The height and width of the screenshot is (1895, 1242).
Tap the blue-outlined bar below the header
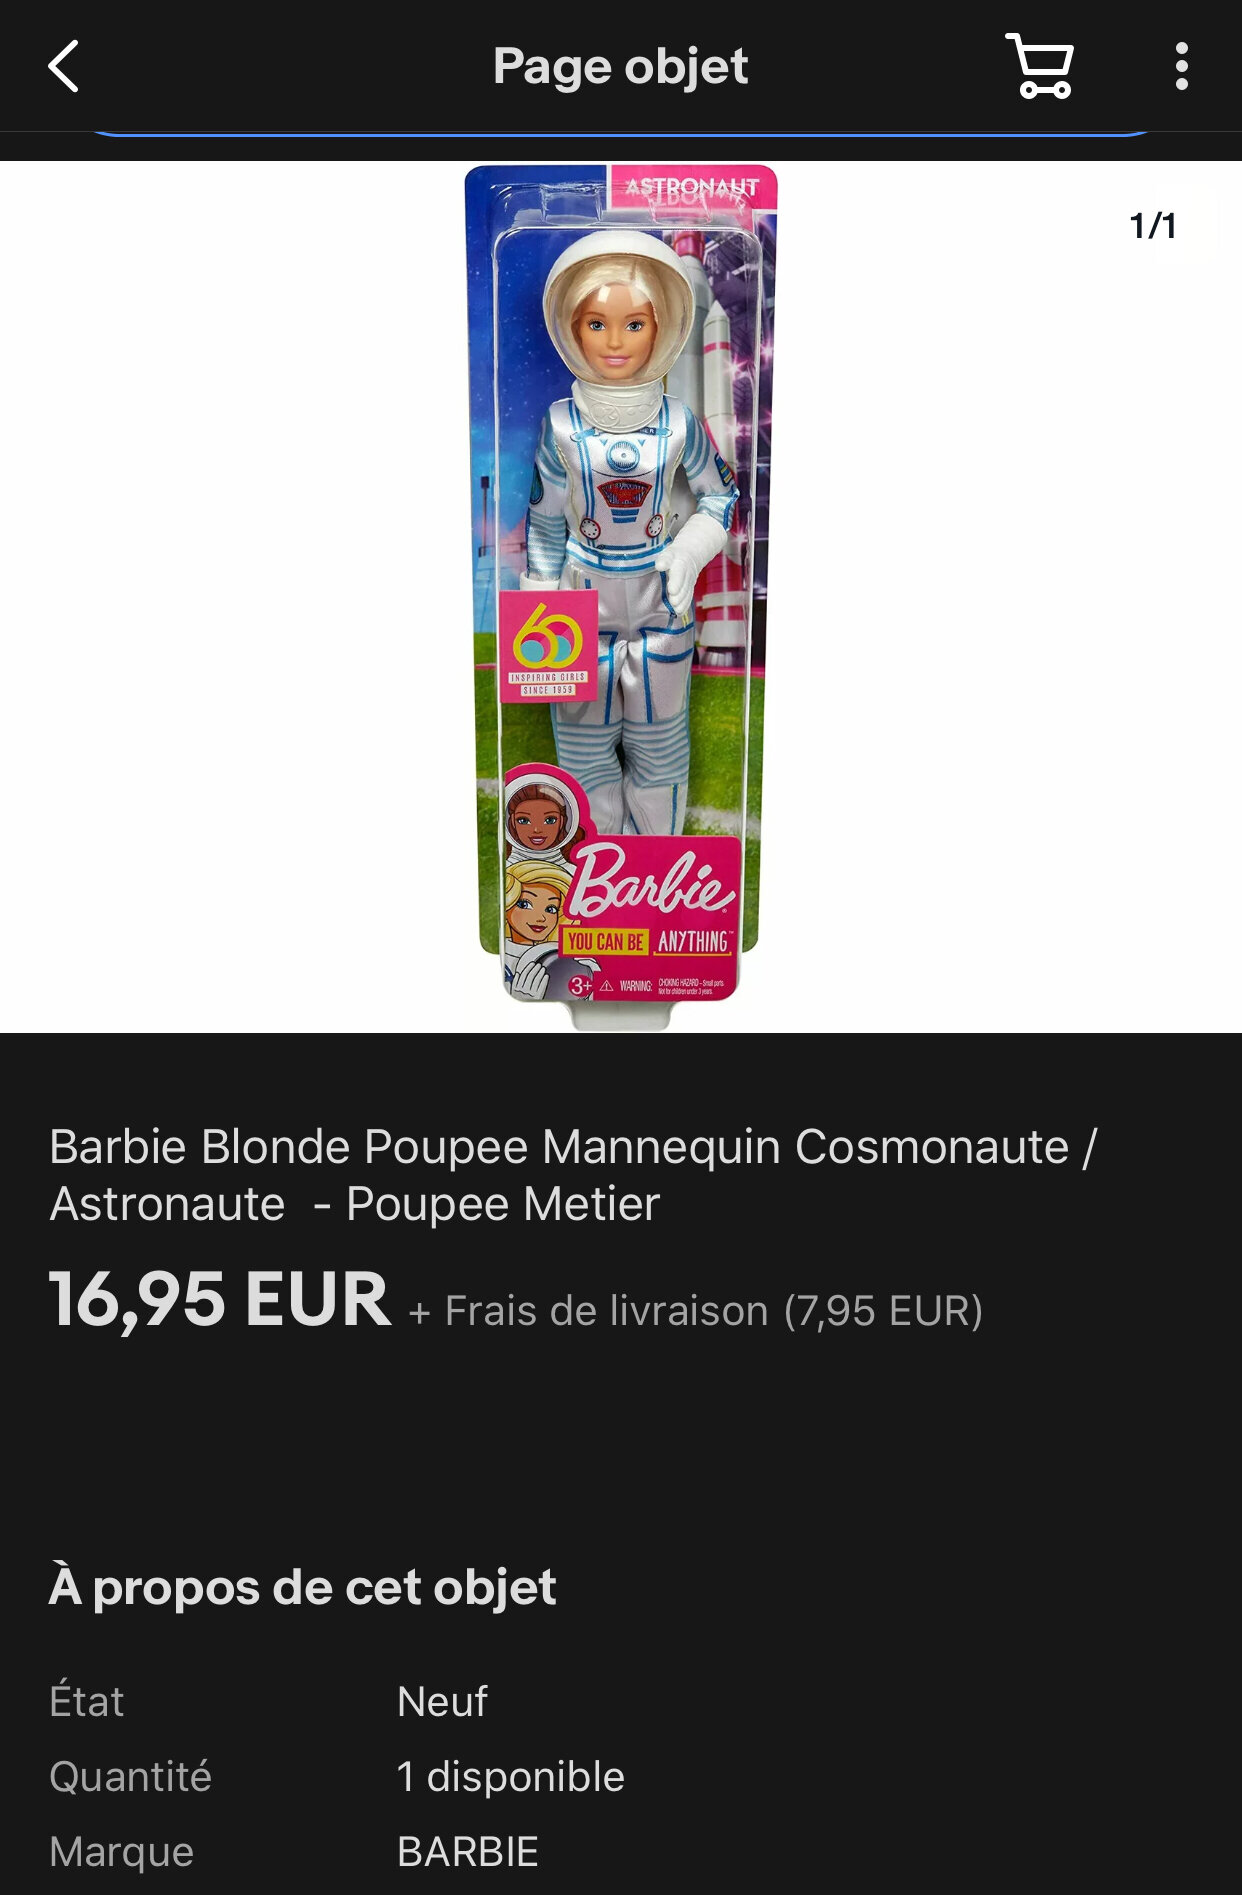point(620,131)
